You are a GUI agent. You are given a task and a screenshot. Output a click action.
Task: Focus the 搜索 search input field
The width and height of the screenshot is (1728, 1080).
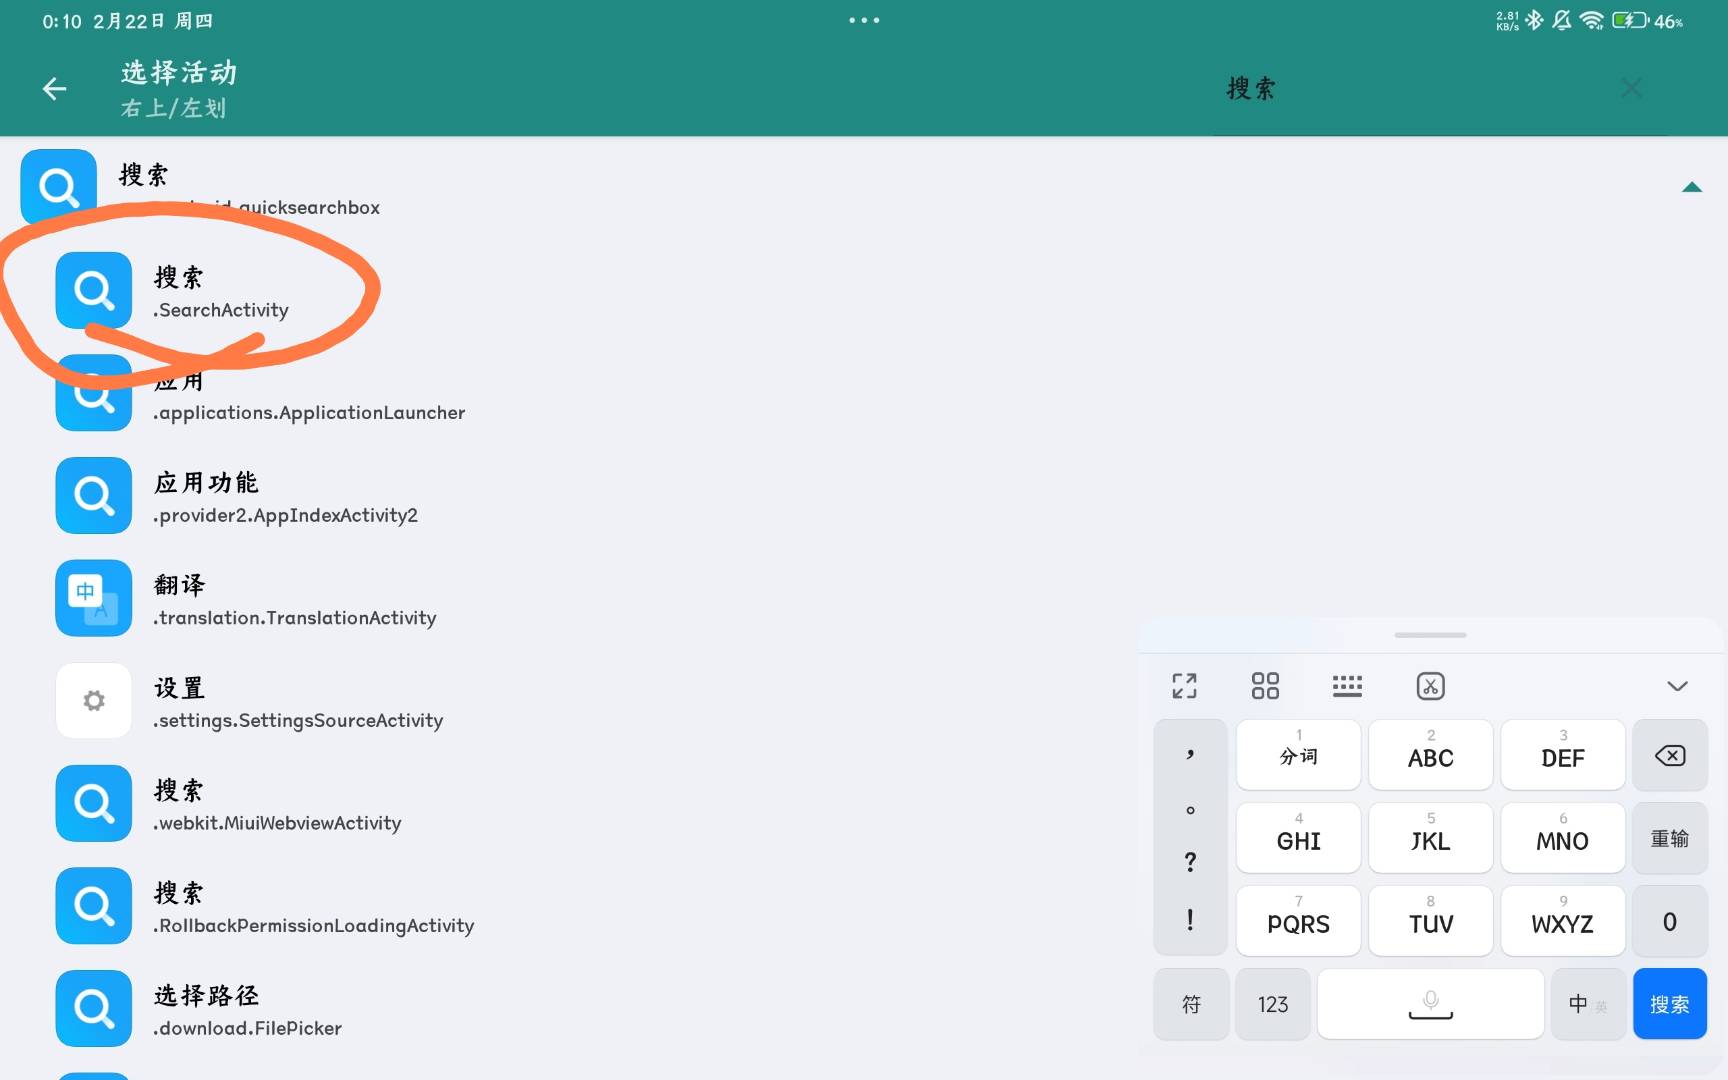click(1410, 89)
